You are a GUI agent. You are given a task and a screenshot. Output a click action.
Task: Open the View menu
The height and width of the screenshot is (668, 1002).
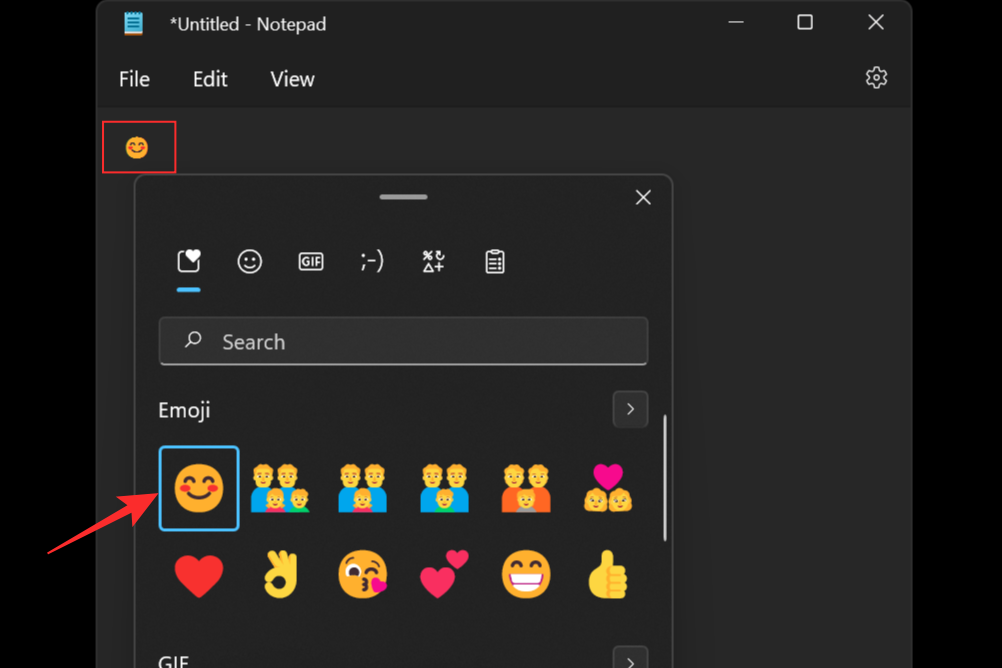[292, 79]
